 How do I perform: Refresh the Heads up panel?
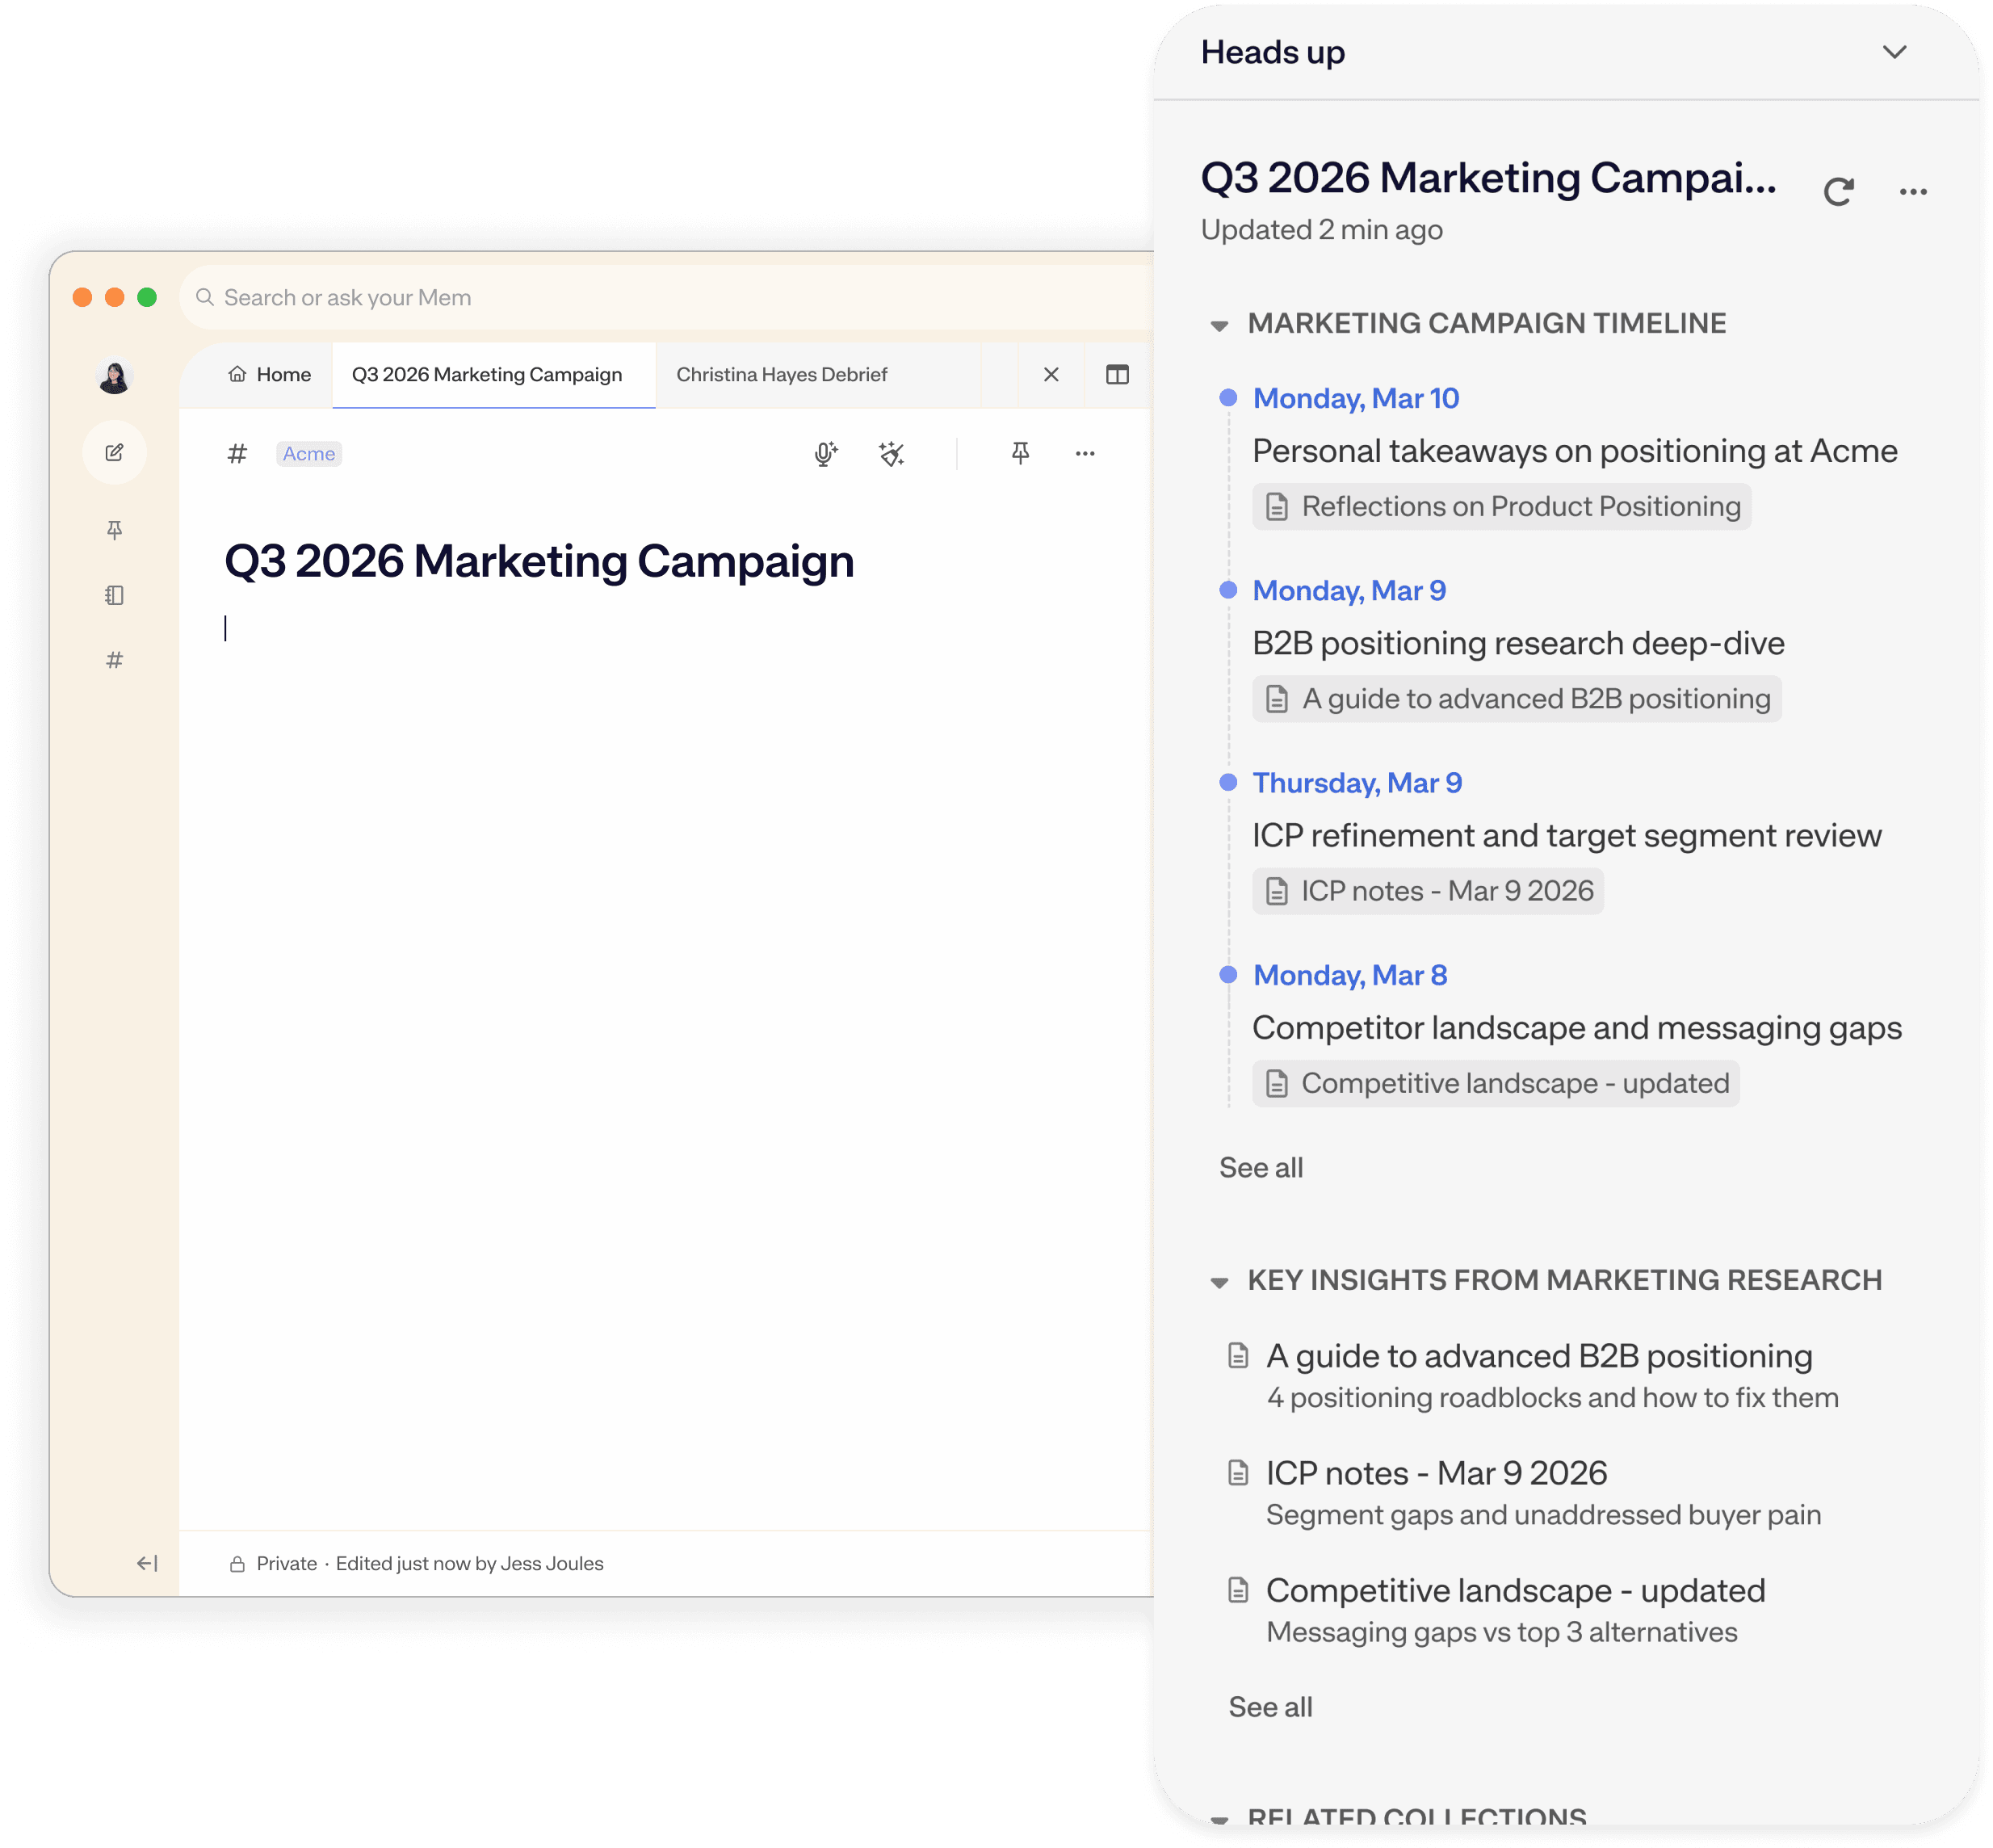click(1838, 191)
